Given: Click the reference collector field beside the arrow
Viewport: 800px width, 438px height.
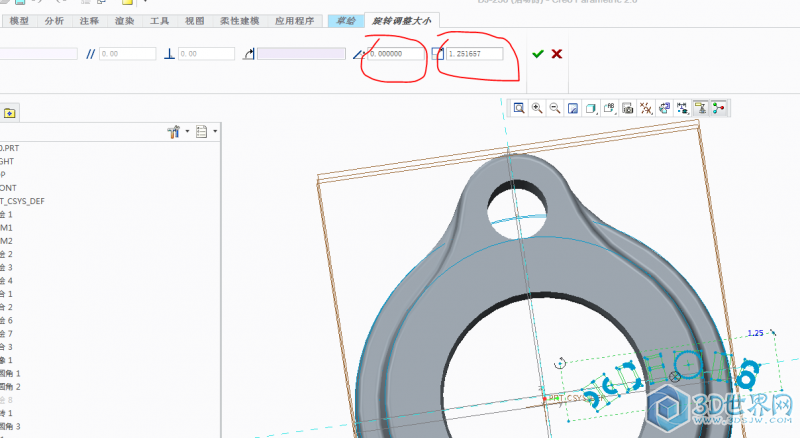Looking at the screenshot, I should (301, 54).
